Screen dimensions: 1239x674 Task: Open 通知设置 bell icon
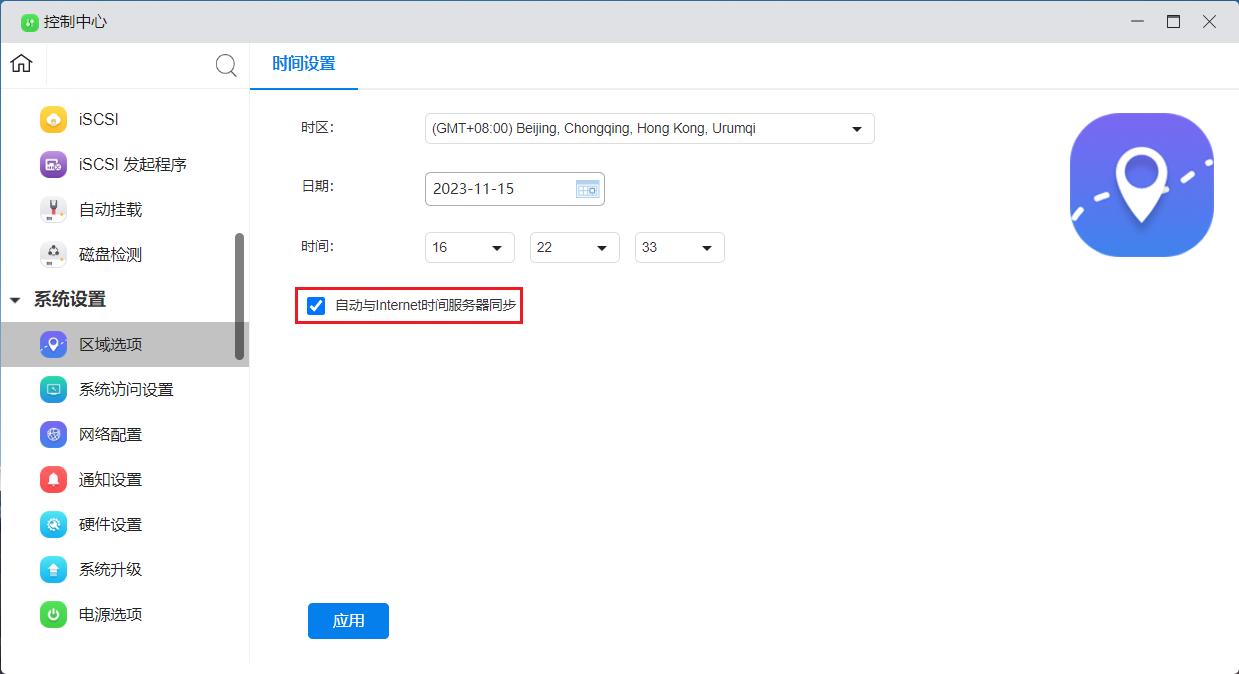coord(53,479)
